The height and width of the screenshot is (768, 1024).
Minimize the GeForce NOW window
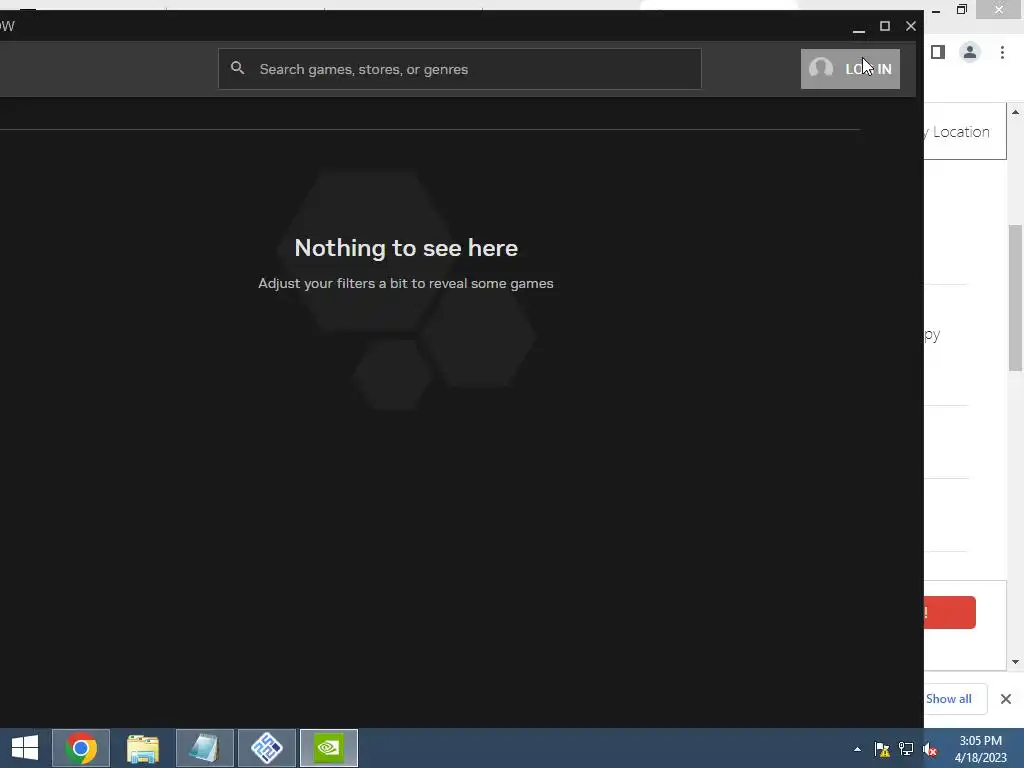coord(859,27)
